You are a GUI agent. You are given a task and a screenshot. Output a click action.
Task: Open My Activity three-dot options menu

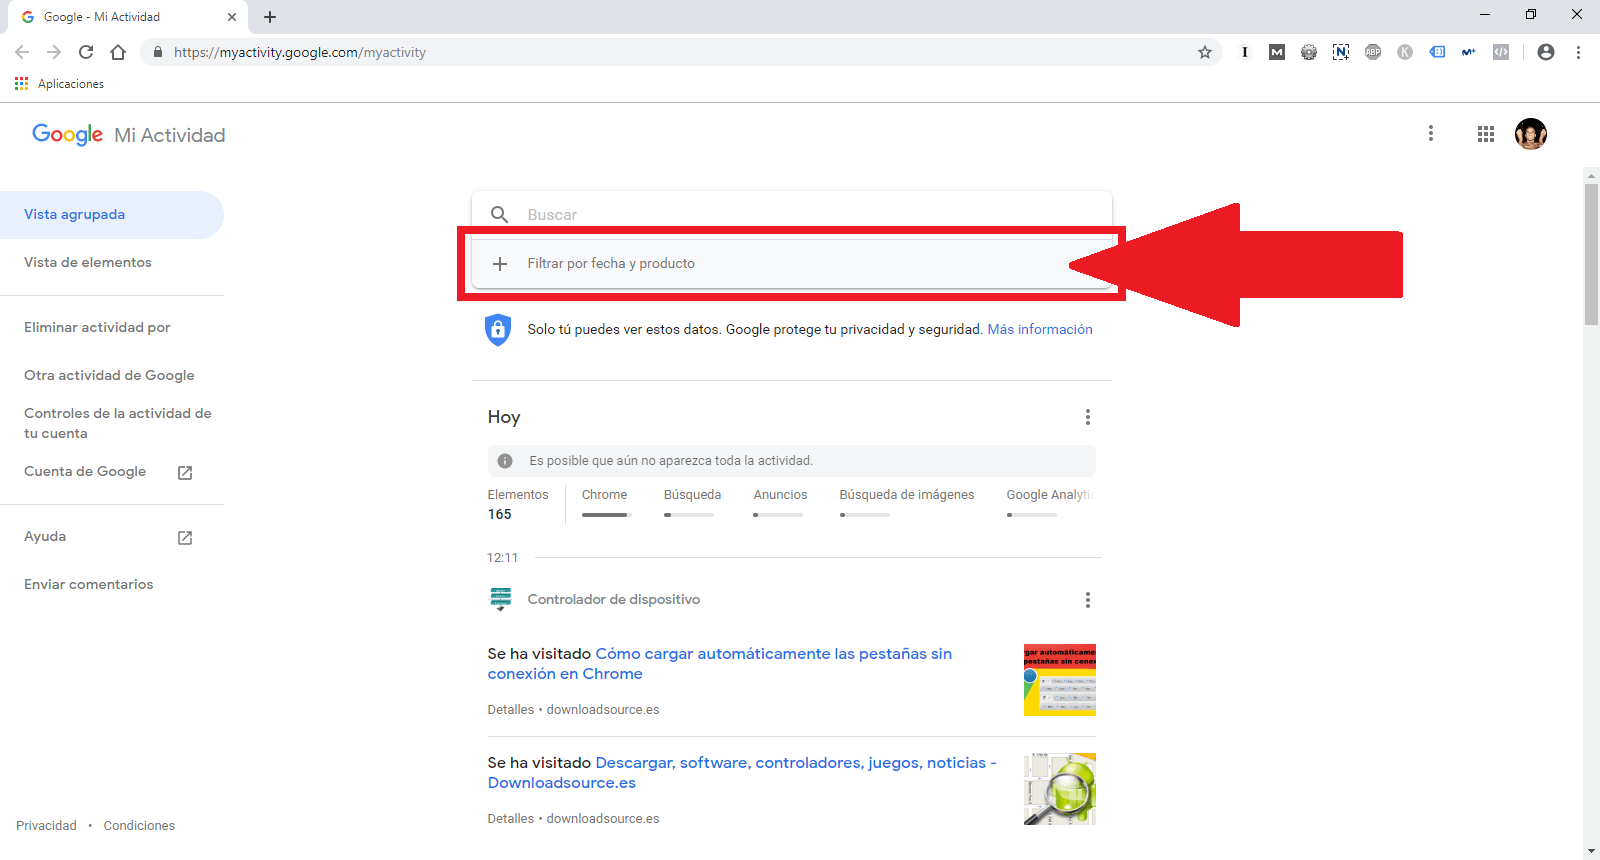(x=1431, y=133)
